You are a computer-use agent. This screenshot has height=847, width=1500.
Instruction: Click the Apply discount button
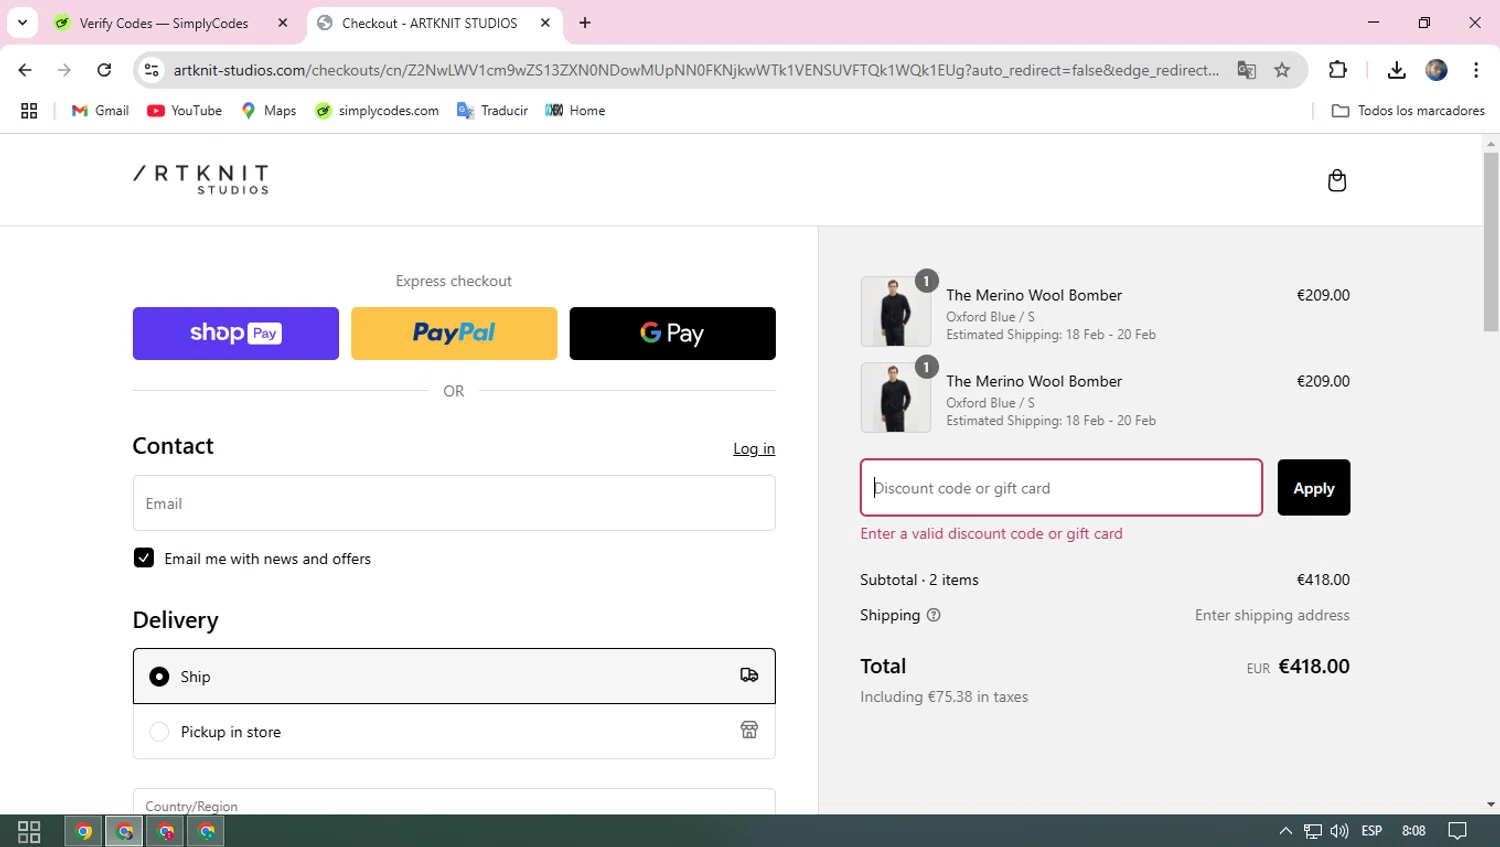click(x=1313, y=488)
